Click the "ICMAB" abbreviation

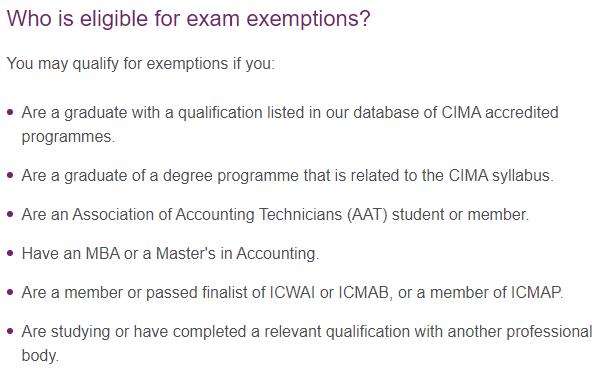pyautogui.click(x=365, y=292)
